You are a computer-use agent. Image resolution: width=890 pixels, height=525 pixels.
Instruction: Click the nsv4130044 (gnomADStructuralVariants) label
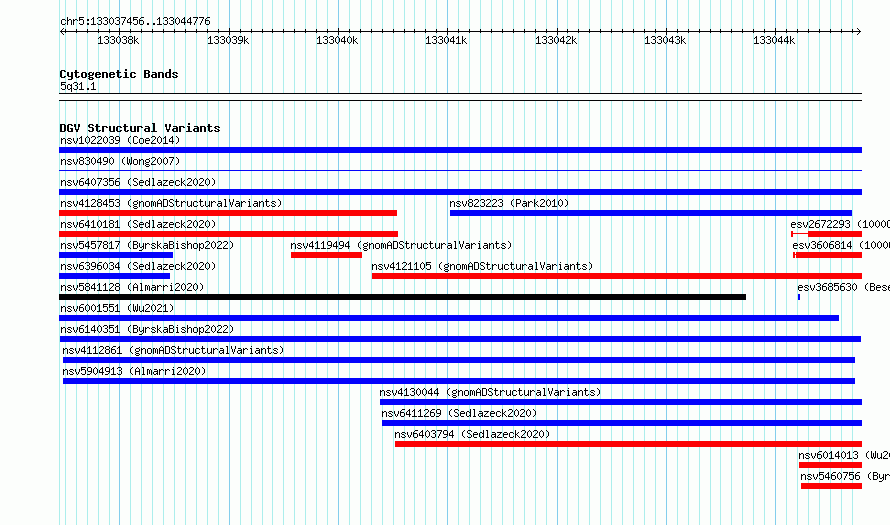coord(490,392)
